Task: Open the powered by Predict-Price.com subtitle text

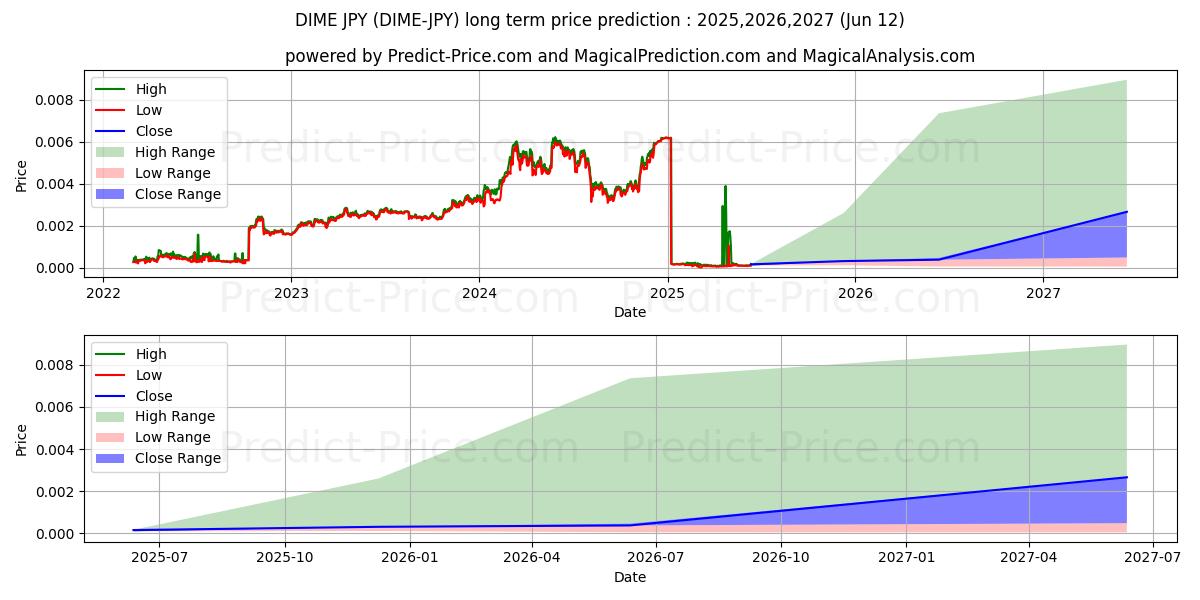Action: coord(629,56)
